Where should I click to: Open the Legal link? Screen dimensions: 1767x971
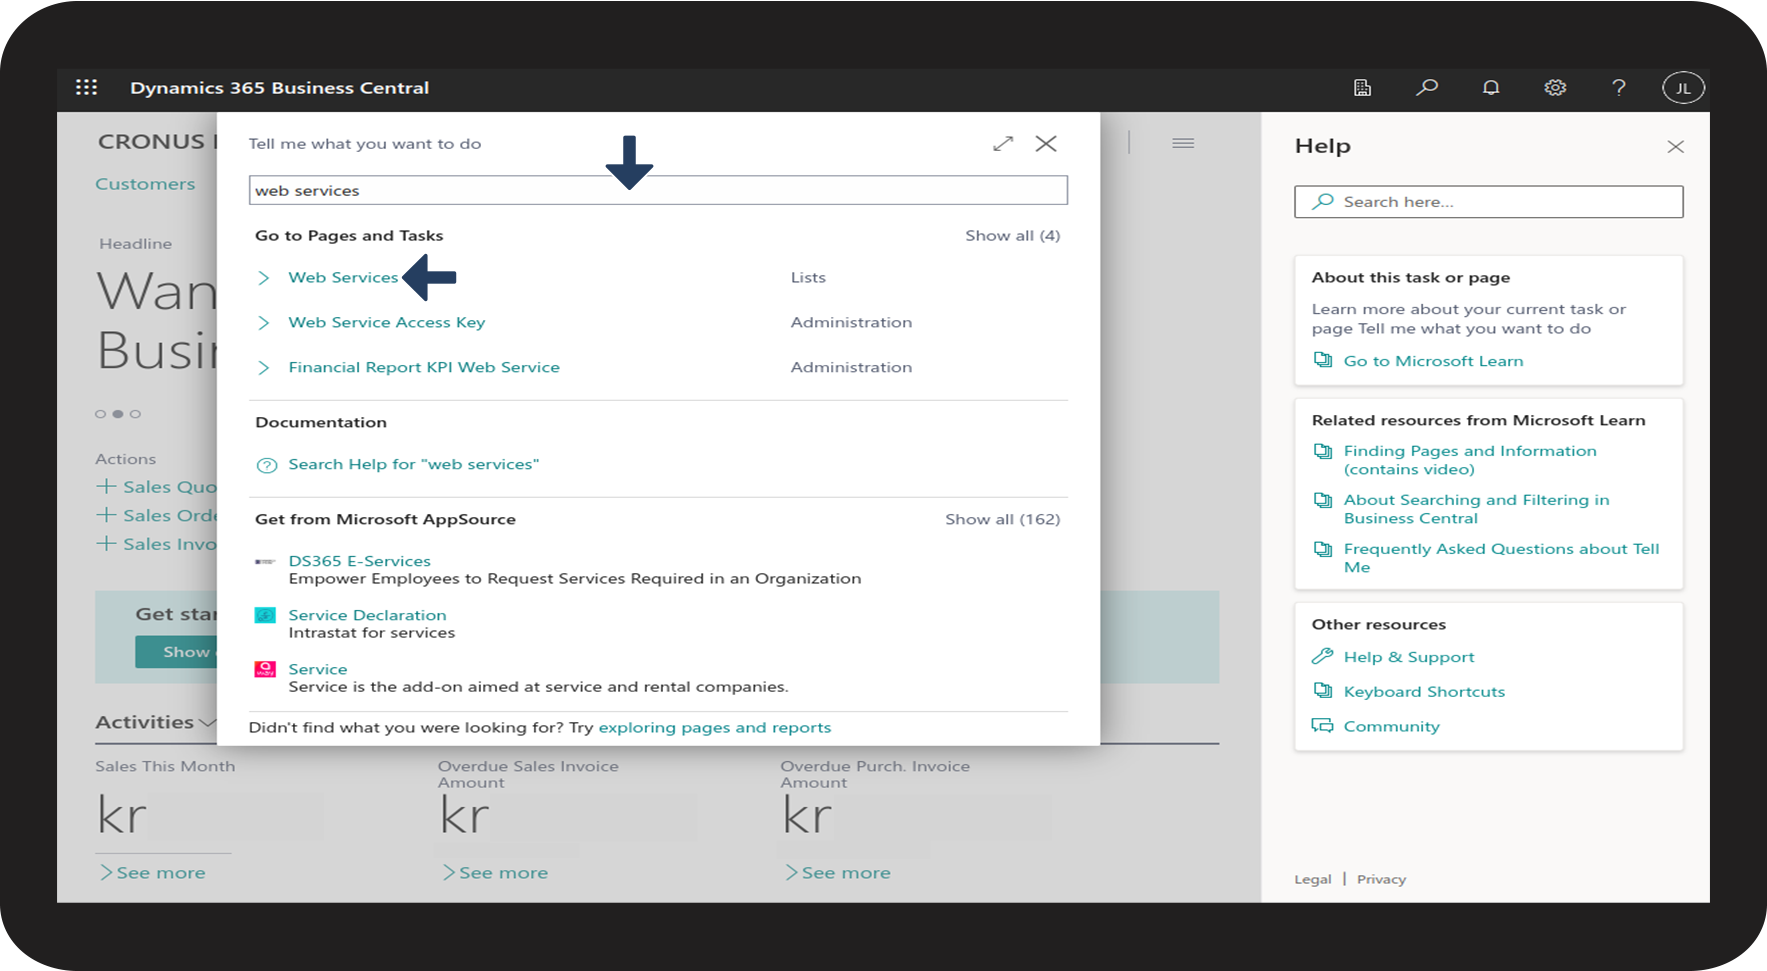click(x=1312, y=880)
